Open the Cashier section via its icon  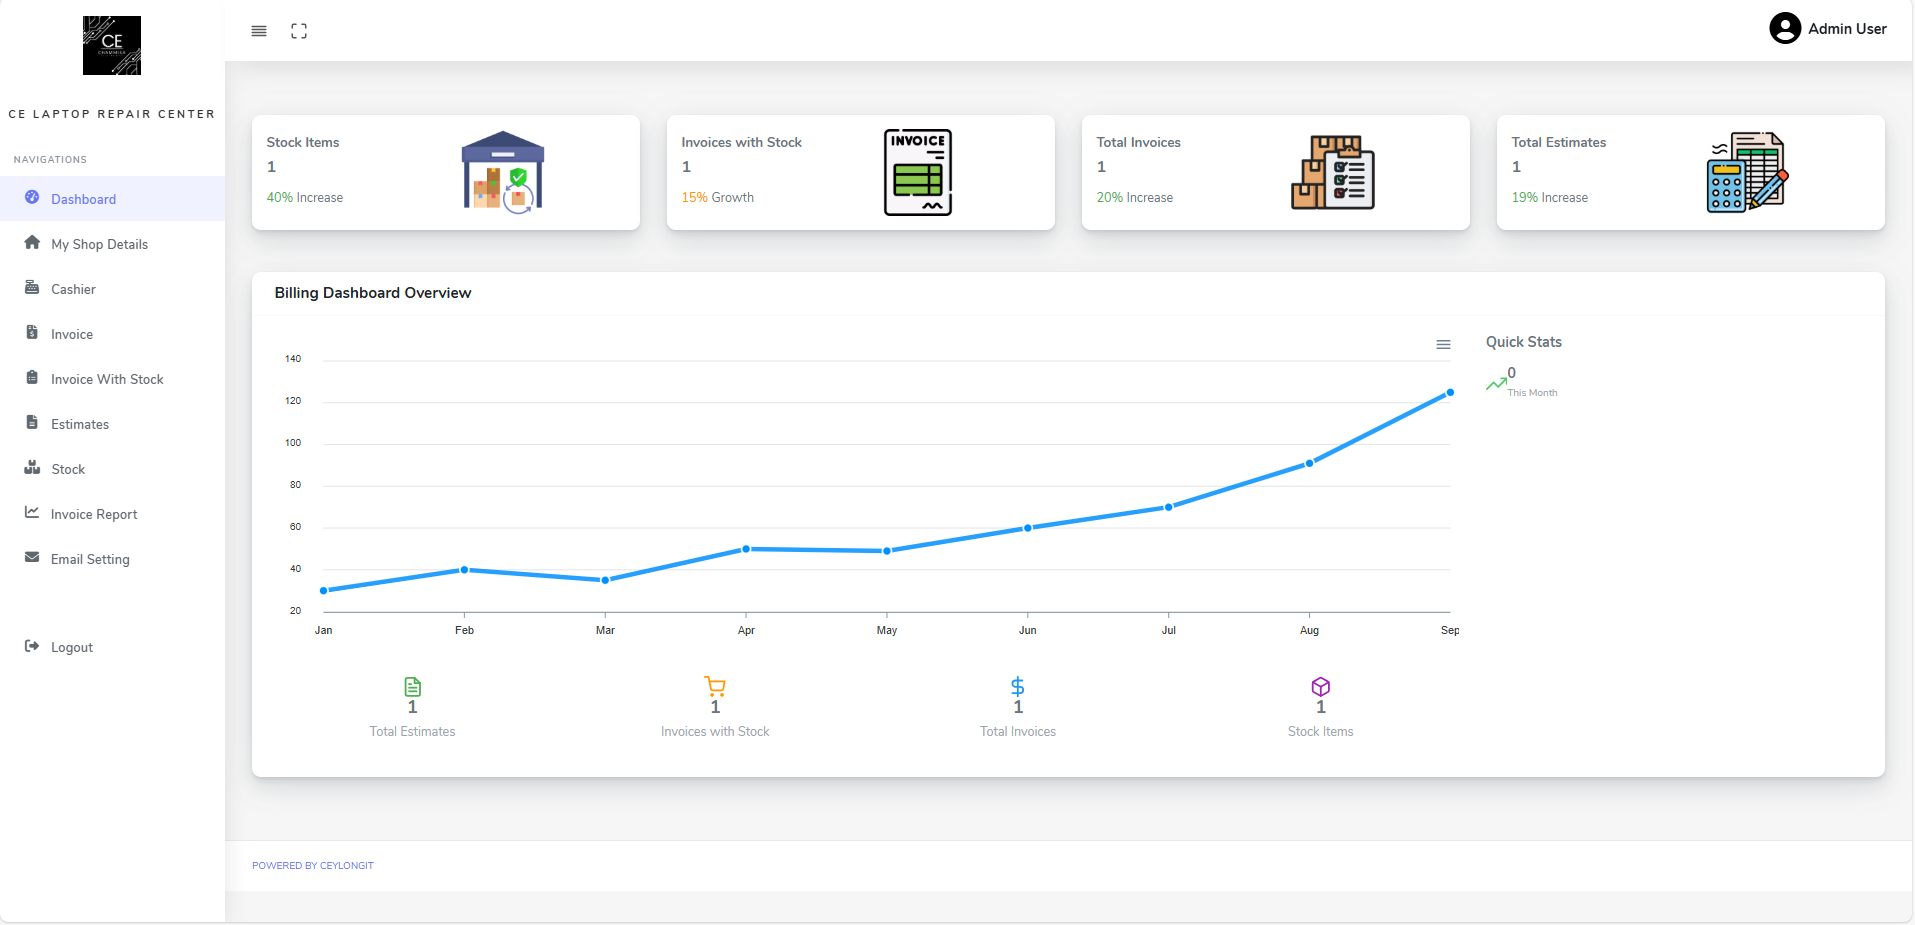point(31,288)
